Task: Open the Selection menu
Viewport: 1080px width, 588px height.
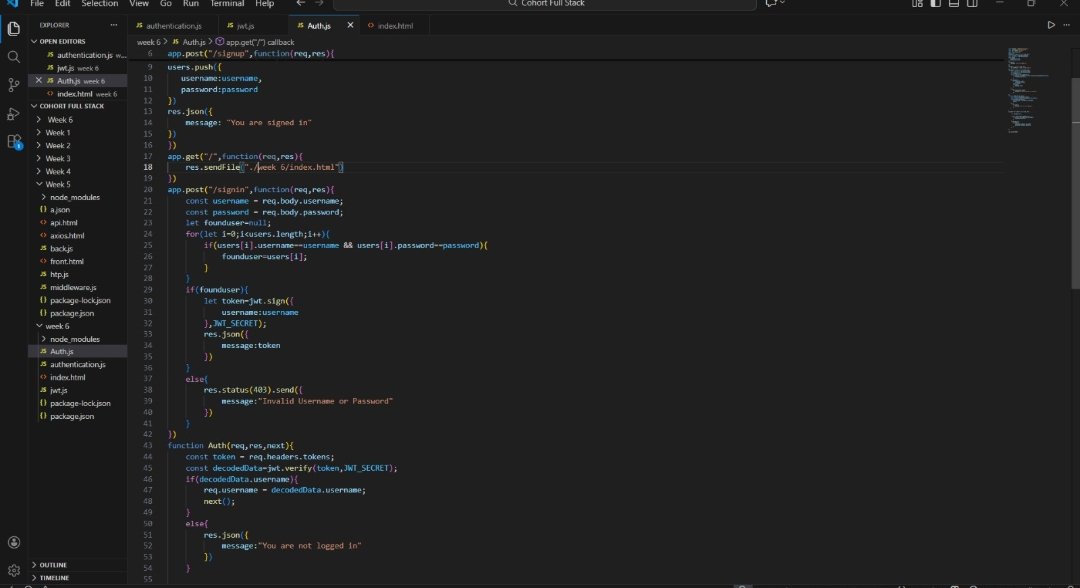Action: pyautogui.click(x=100, y=3)
